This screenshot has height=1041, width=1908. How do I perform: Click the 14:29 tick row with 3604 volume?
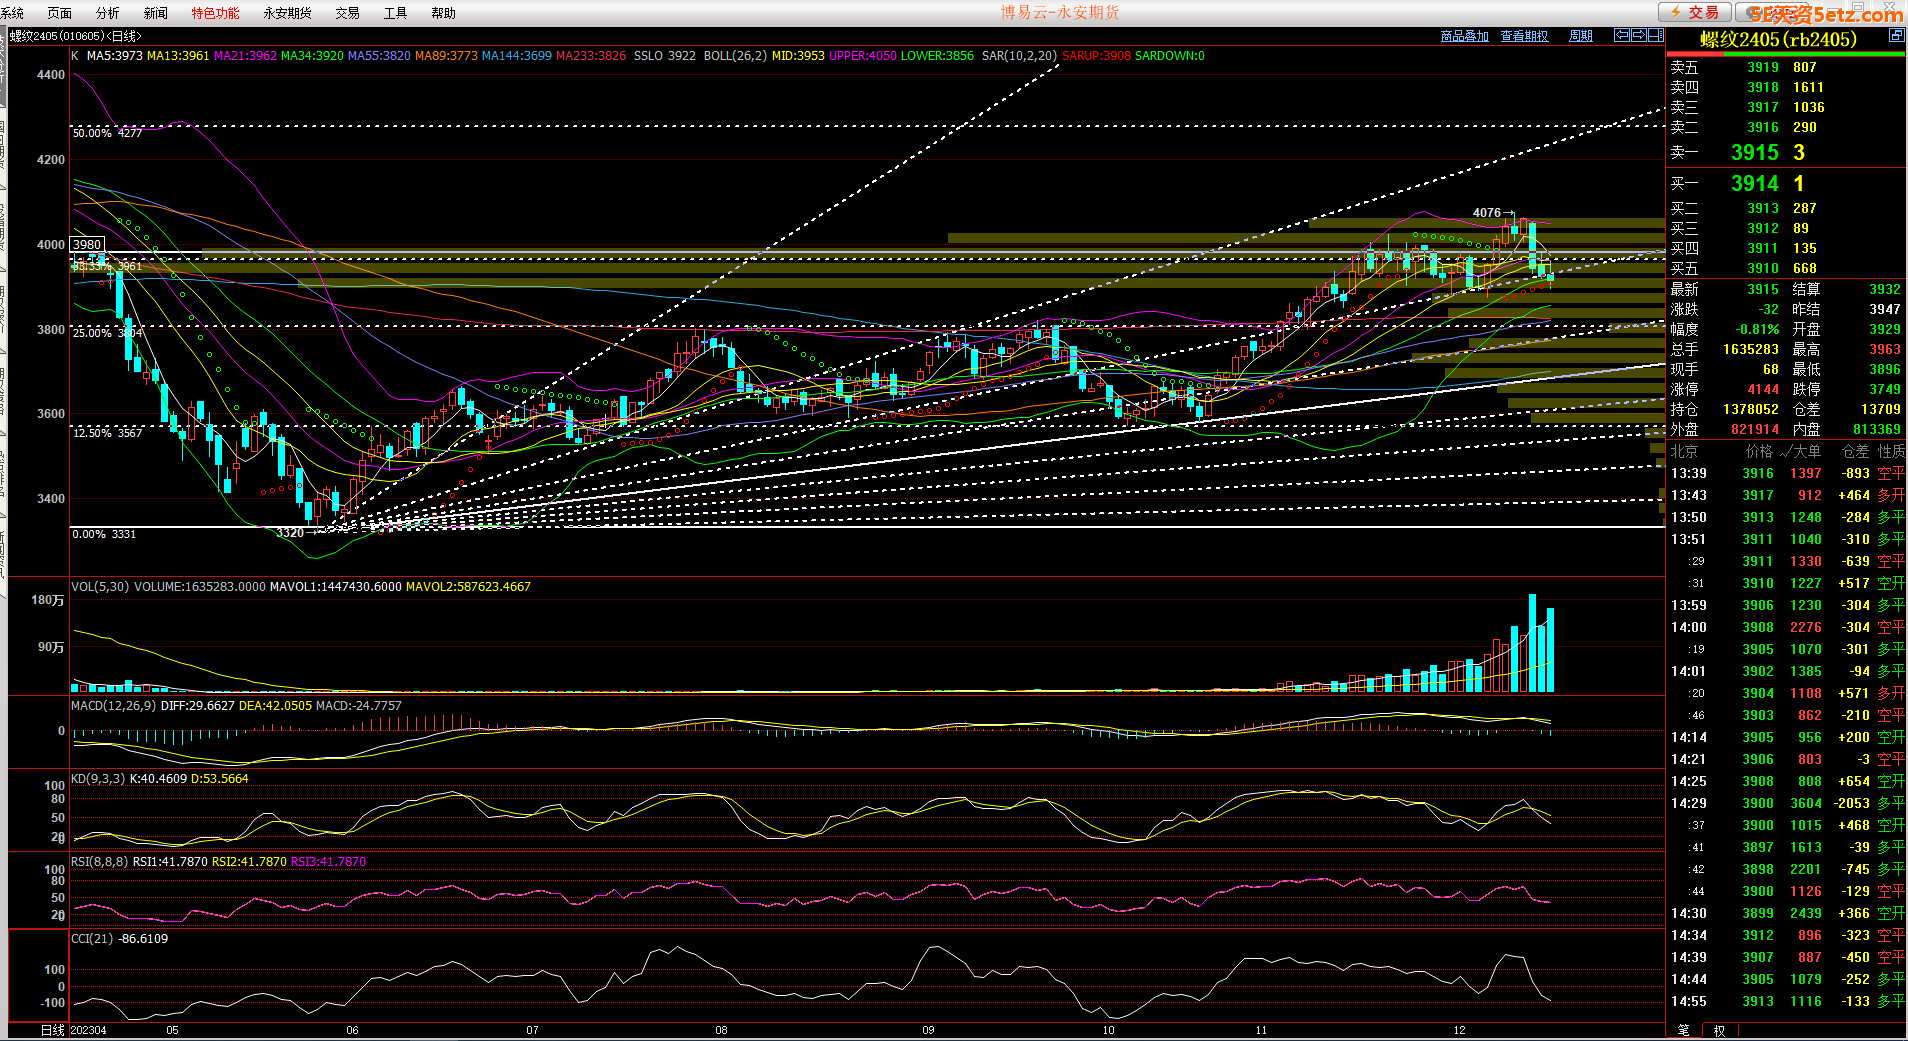click(x=1787, y=804)
